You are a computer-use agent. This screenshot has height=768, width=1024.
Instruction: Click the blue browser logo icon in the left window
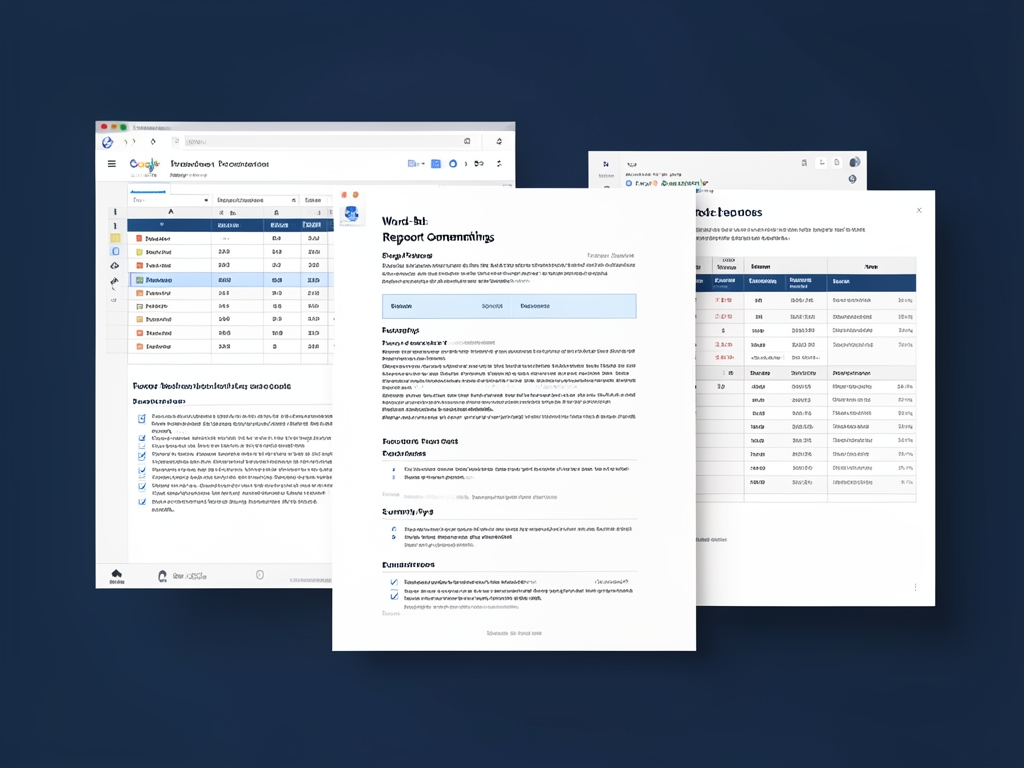pyautogui.click(x=108, y=142)
